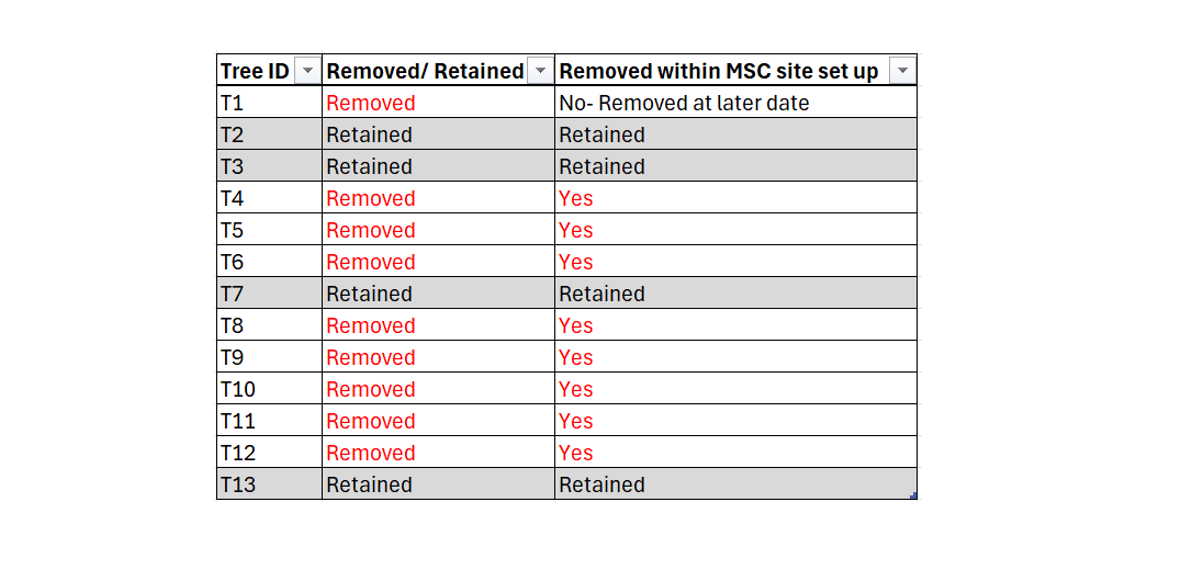Select the T1 cell

point(268,103)
